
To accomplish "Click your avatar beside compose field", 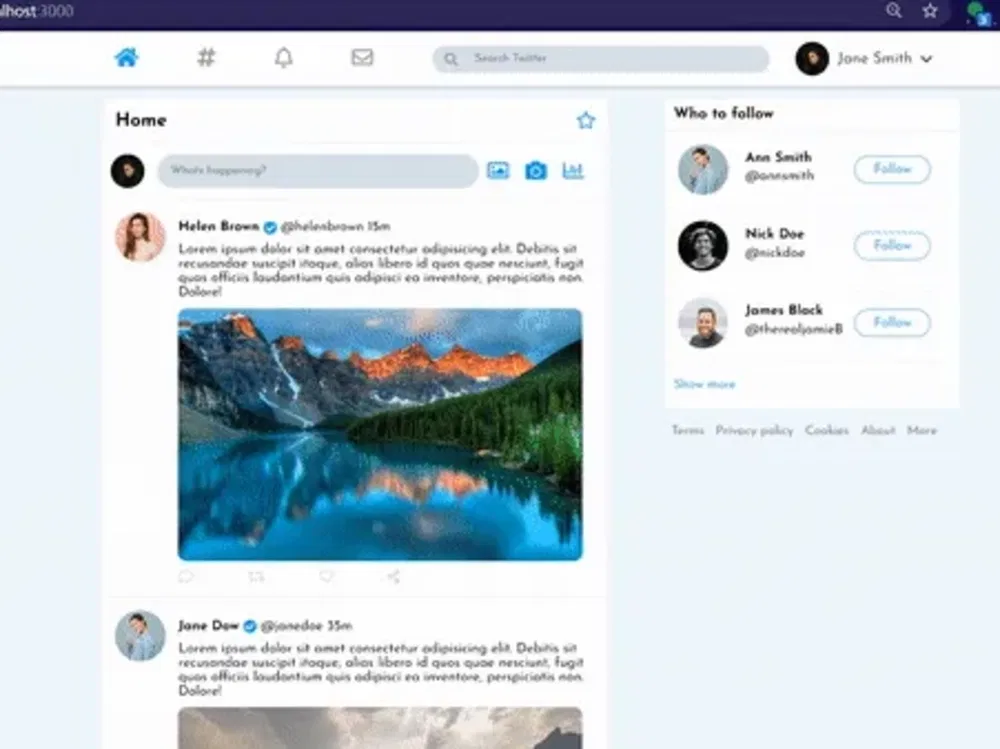I will pyautogui.click(x=128, y=171).
